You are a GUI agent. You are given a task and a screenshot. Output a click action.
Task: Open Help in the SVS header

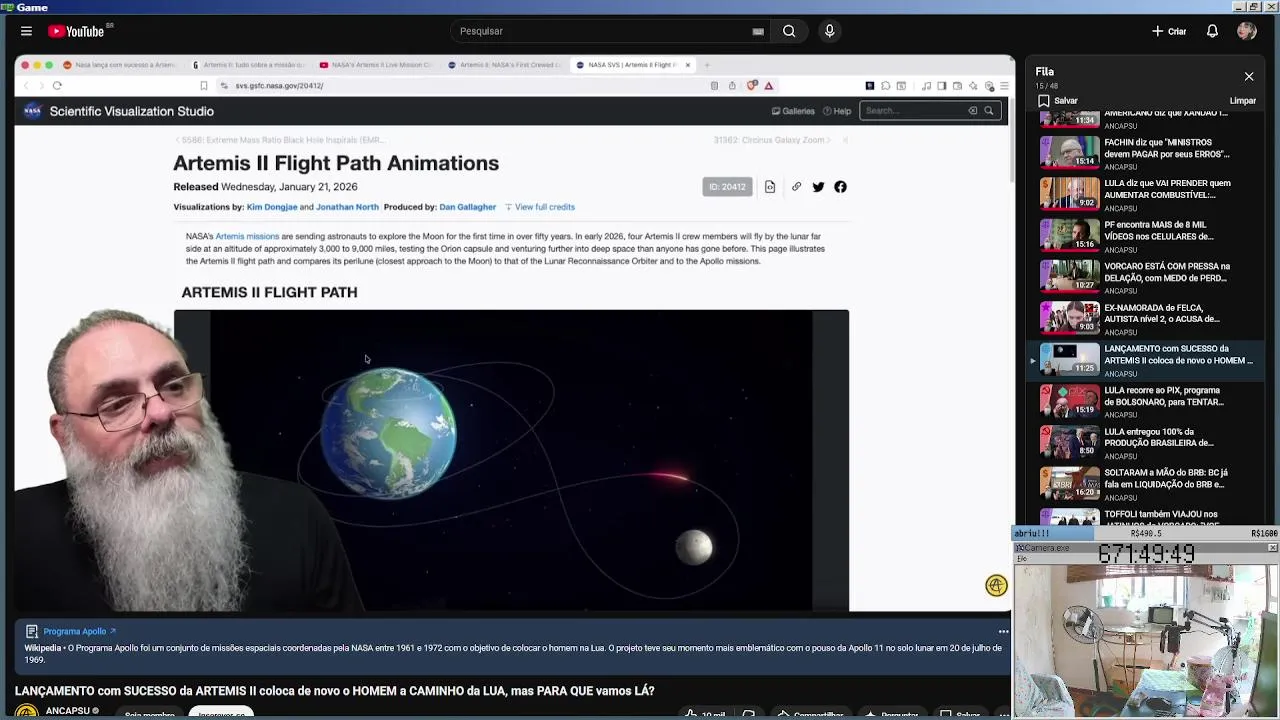click(x=837, y=111)
